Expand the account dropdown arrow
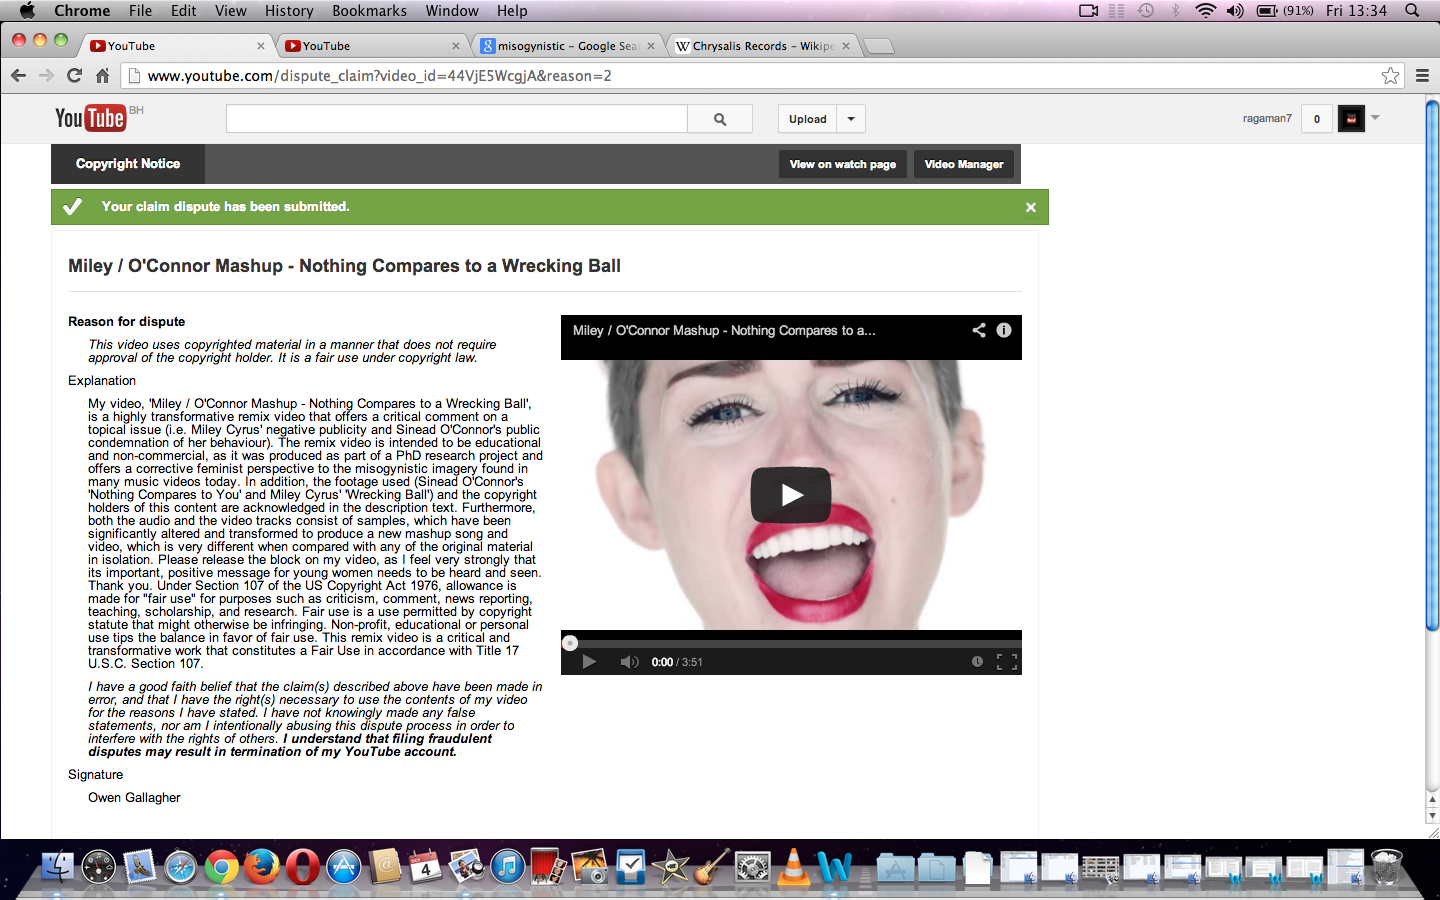The width and height of the screenshot is (1440, 900). pos(1375,118)
